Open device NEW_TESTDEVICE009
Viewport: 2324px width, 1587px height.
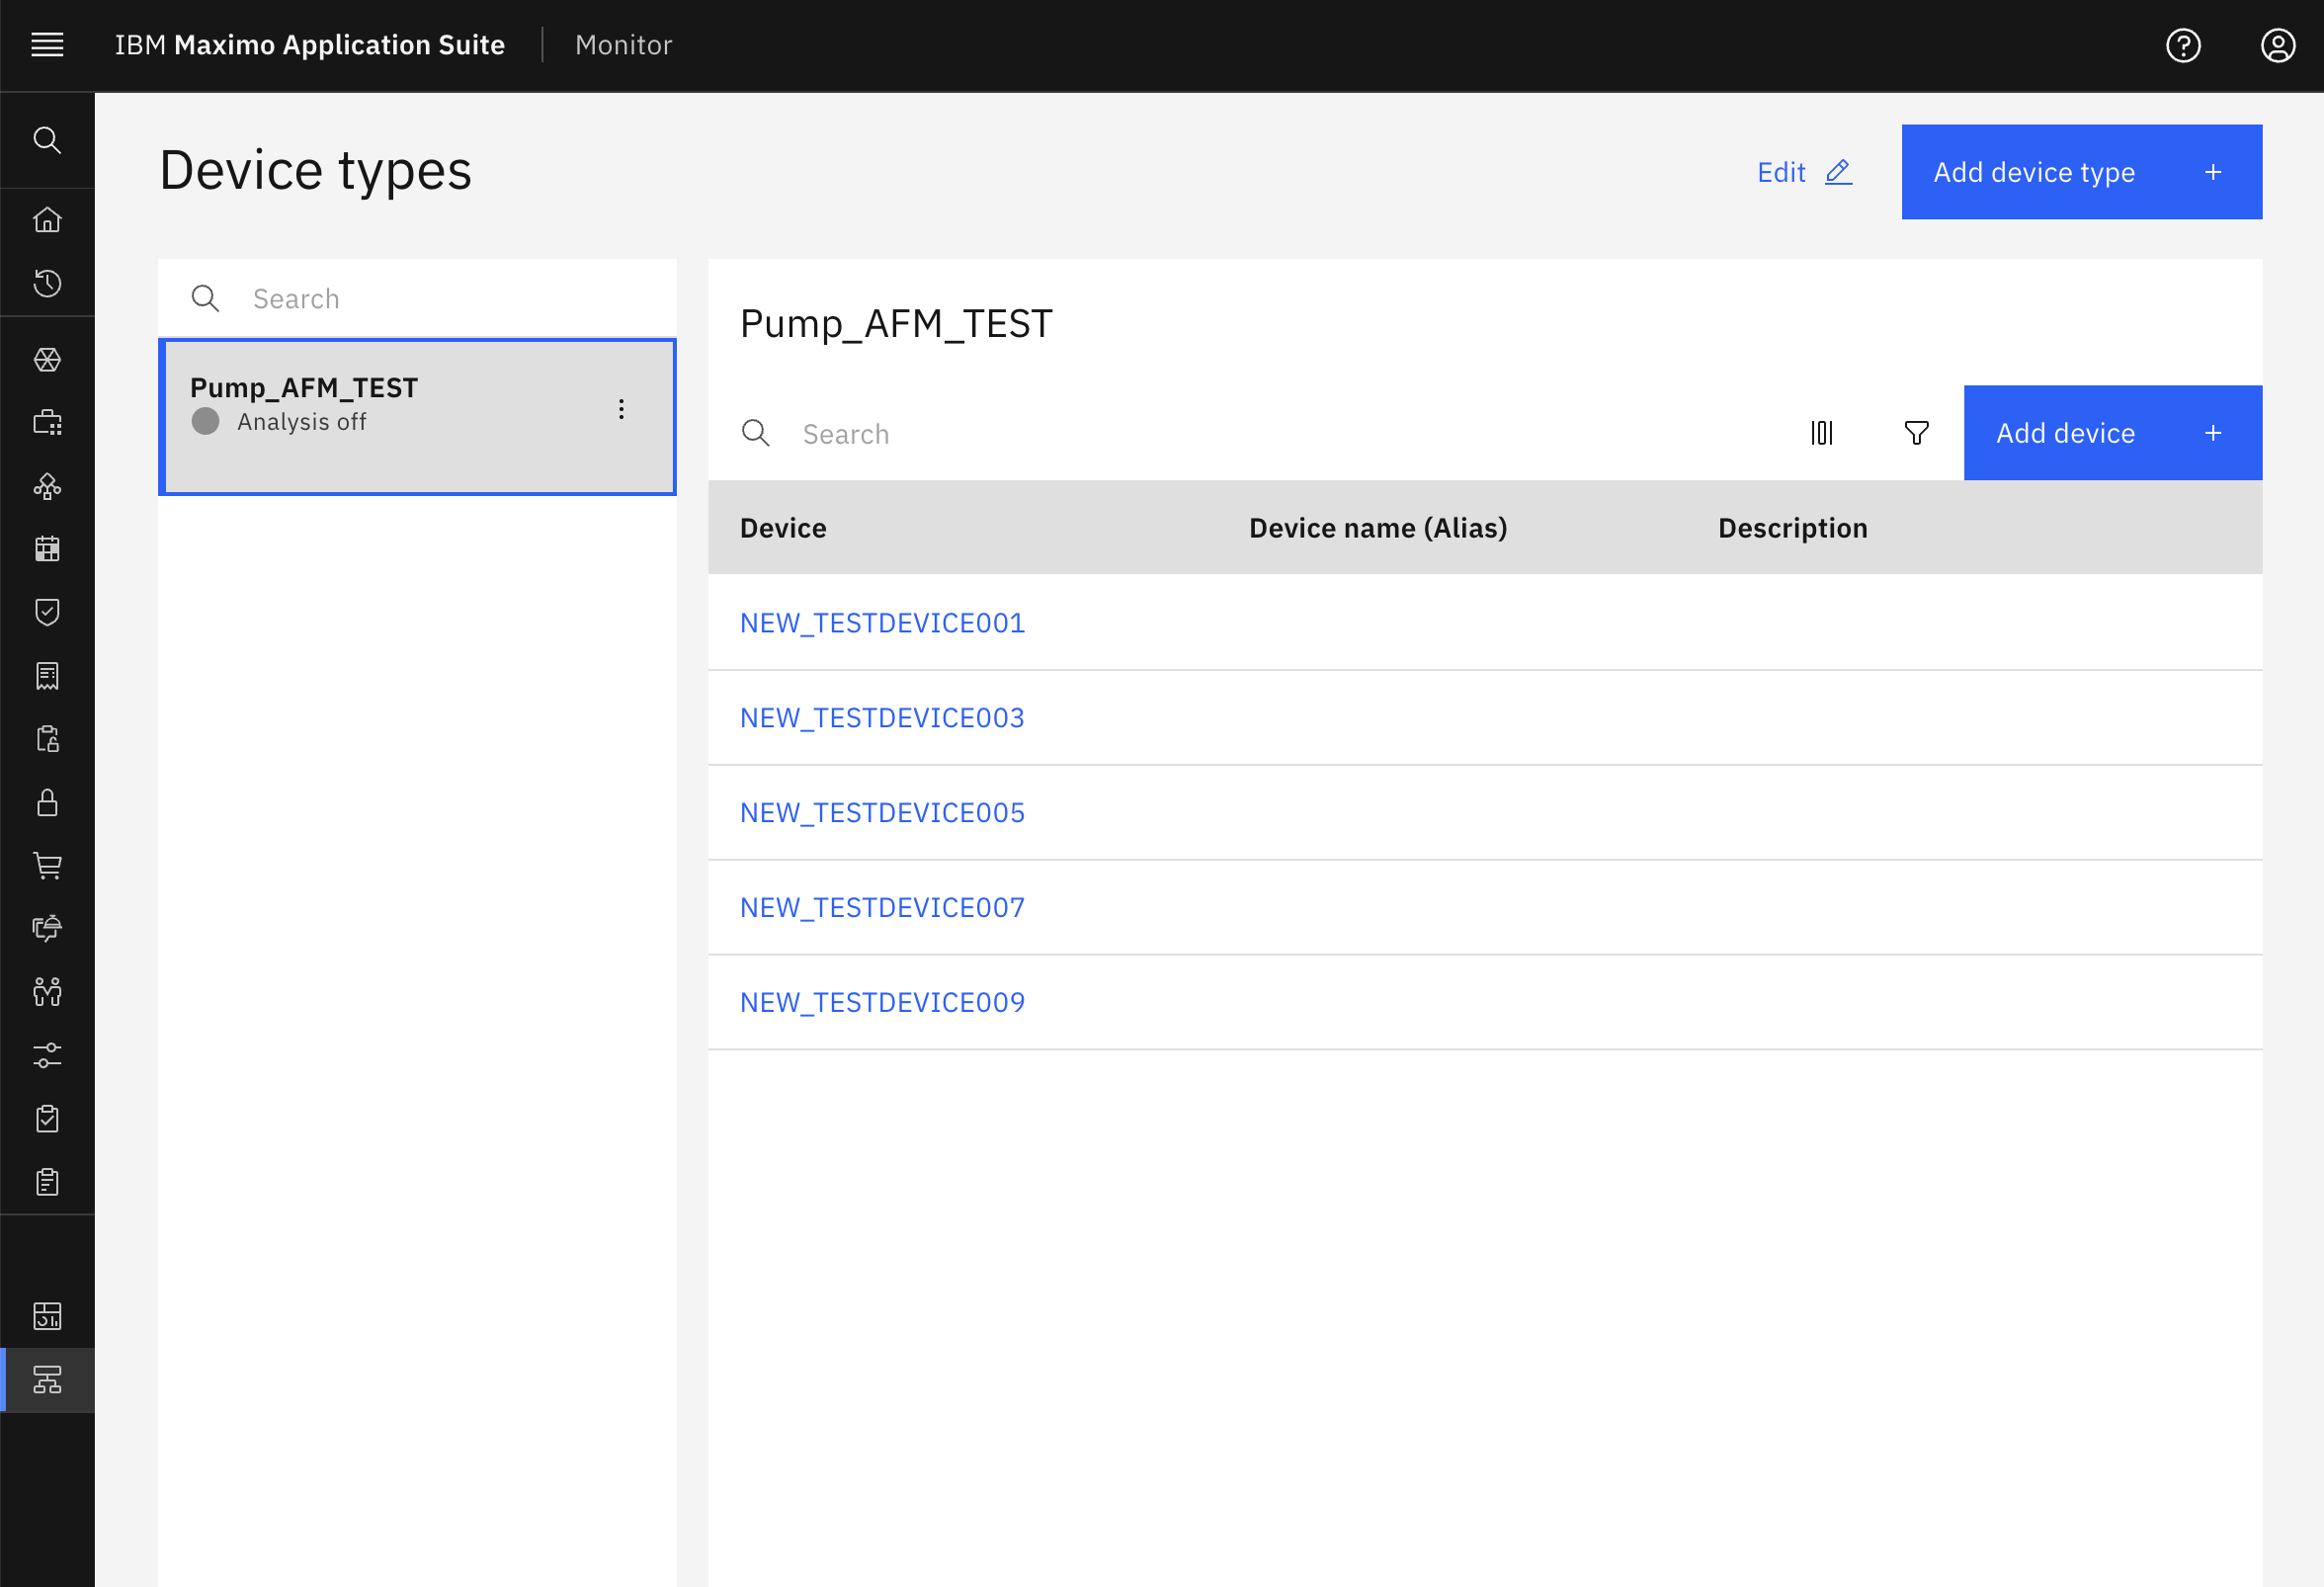pyautogui.click(x=882, y=1003)
